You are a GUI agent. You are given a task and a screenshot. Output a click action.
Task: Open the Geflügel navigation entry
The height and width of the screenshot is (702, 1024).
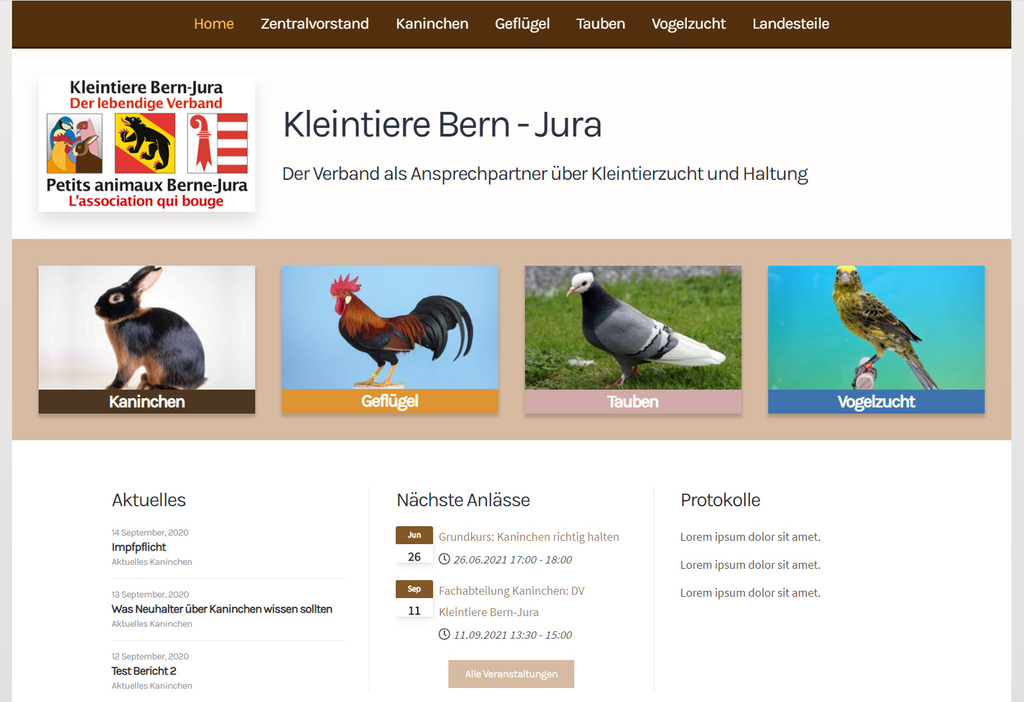coord(522,23)
